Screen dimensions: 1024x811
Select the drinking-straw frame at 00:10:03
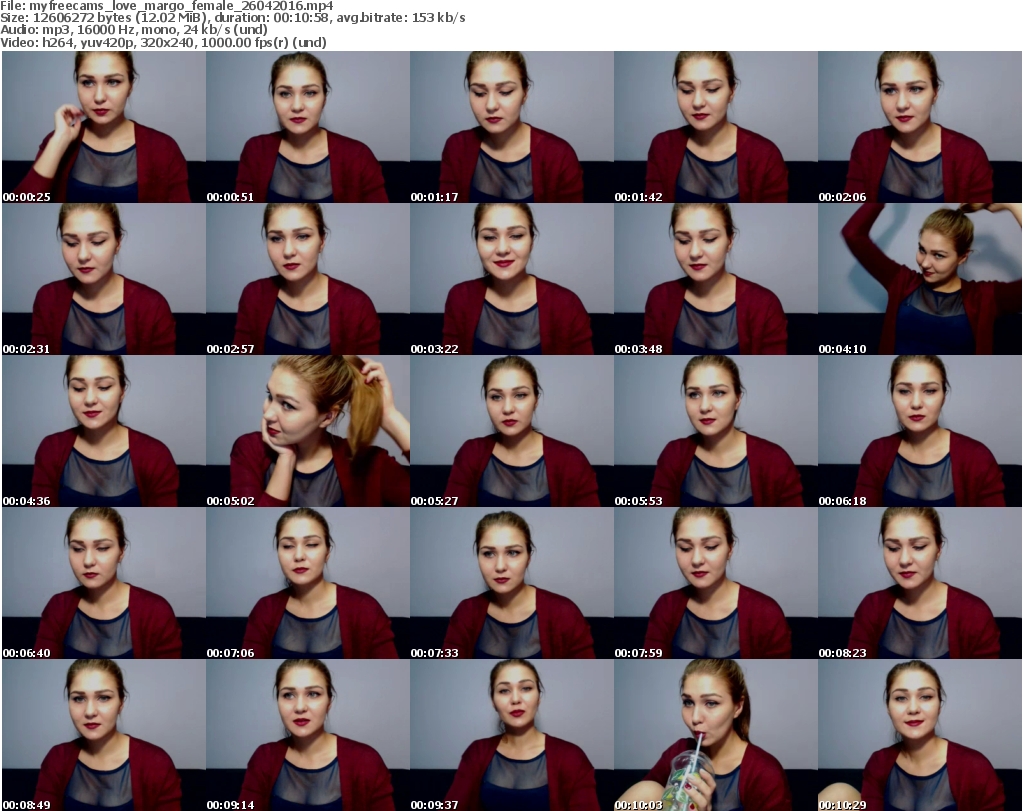[x=716, y=735]
